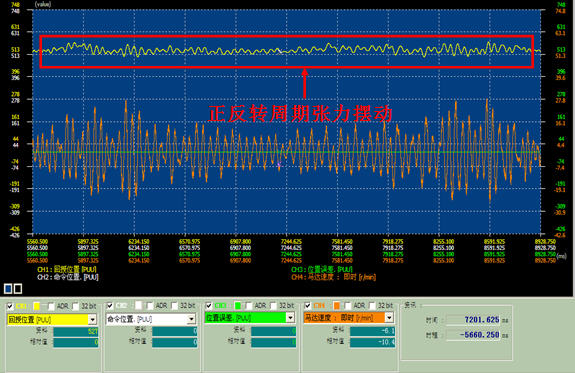Click the CH1 data value field

coord(76,332)
